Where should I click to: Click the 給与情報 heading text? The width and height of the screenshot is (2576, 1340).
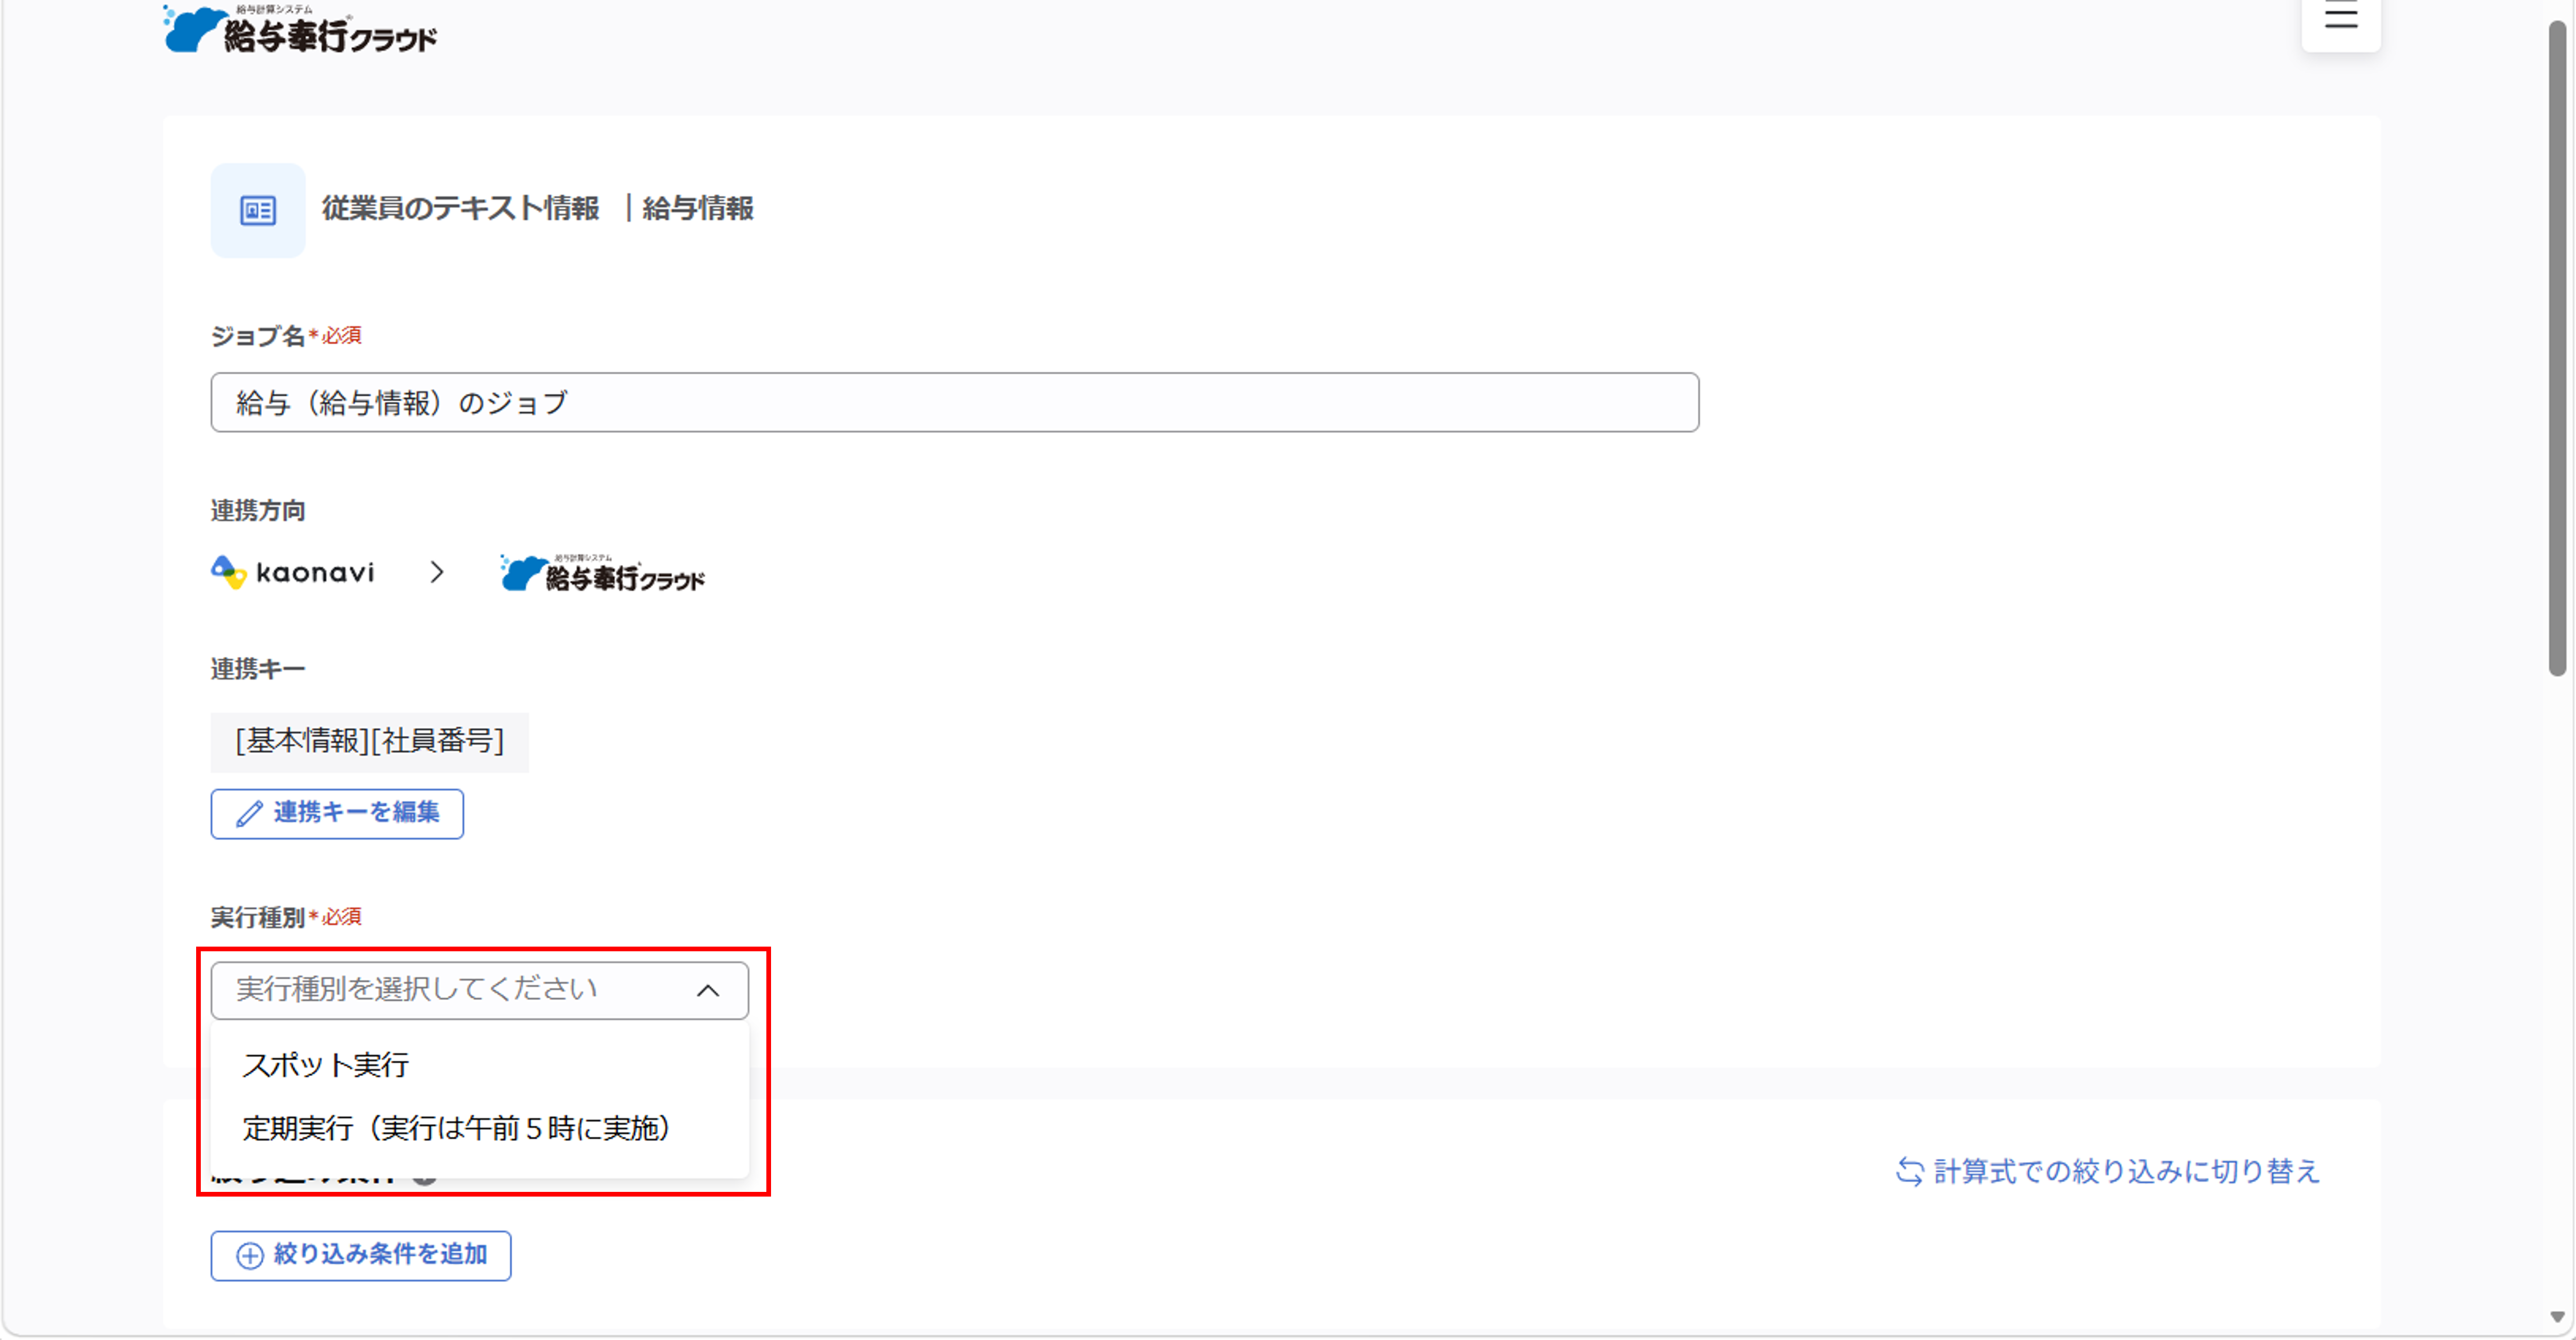698,208
